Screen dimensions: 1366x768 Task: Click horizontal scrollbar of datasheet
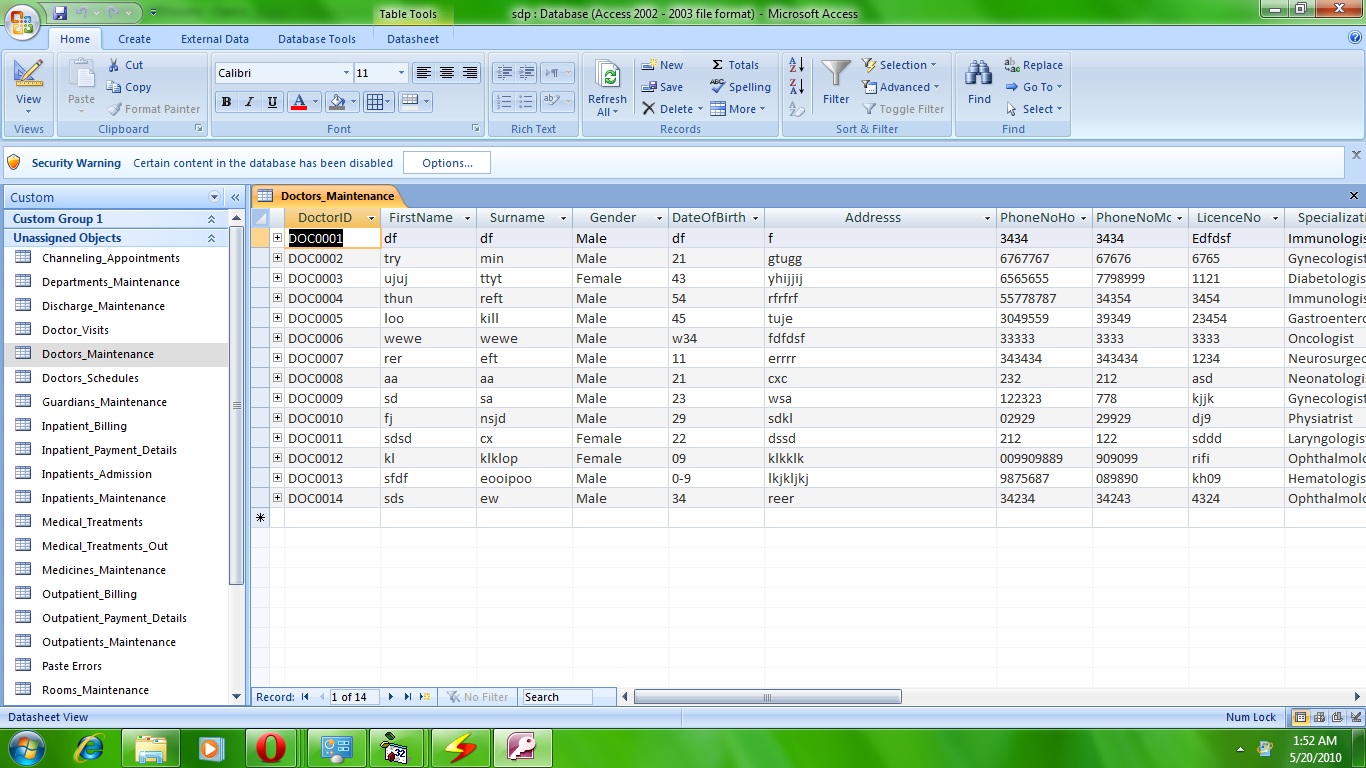pyautogui.click(x=767, y=697)
